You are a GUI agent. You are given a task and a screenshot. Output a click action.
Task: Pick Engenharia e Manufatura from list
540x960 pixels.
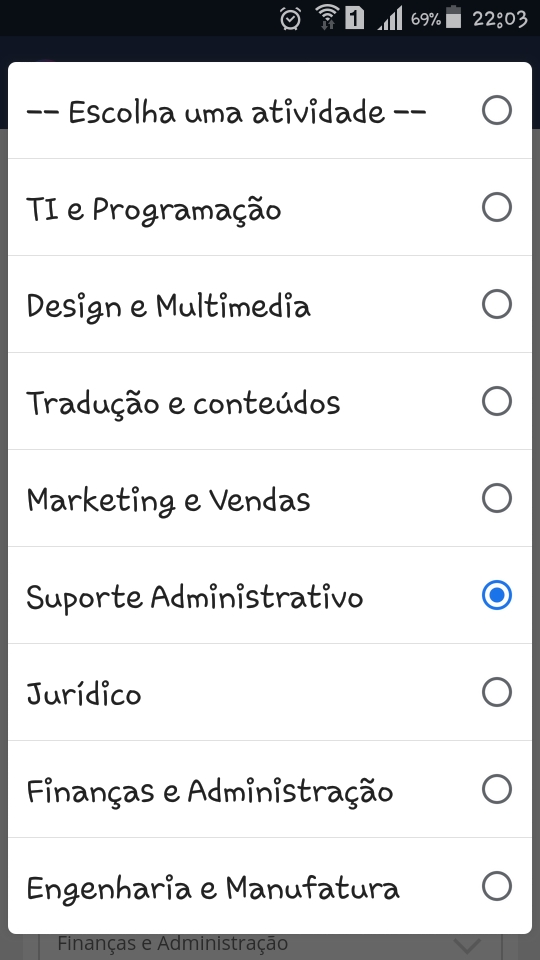click(x=269, y=886)
